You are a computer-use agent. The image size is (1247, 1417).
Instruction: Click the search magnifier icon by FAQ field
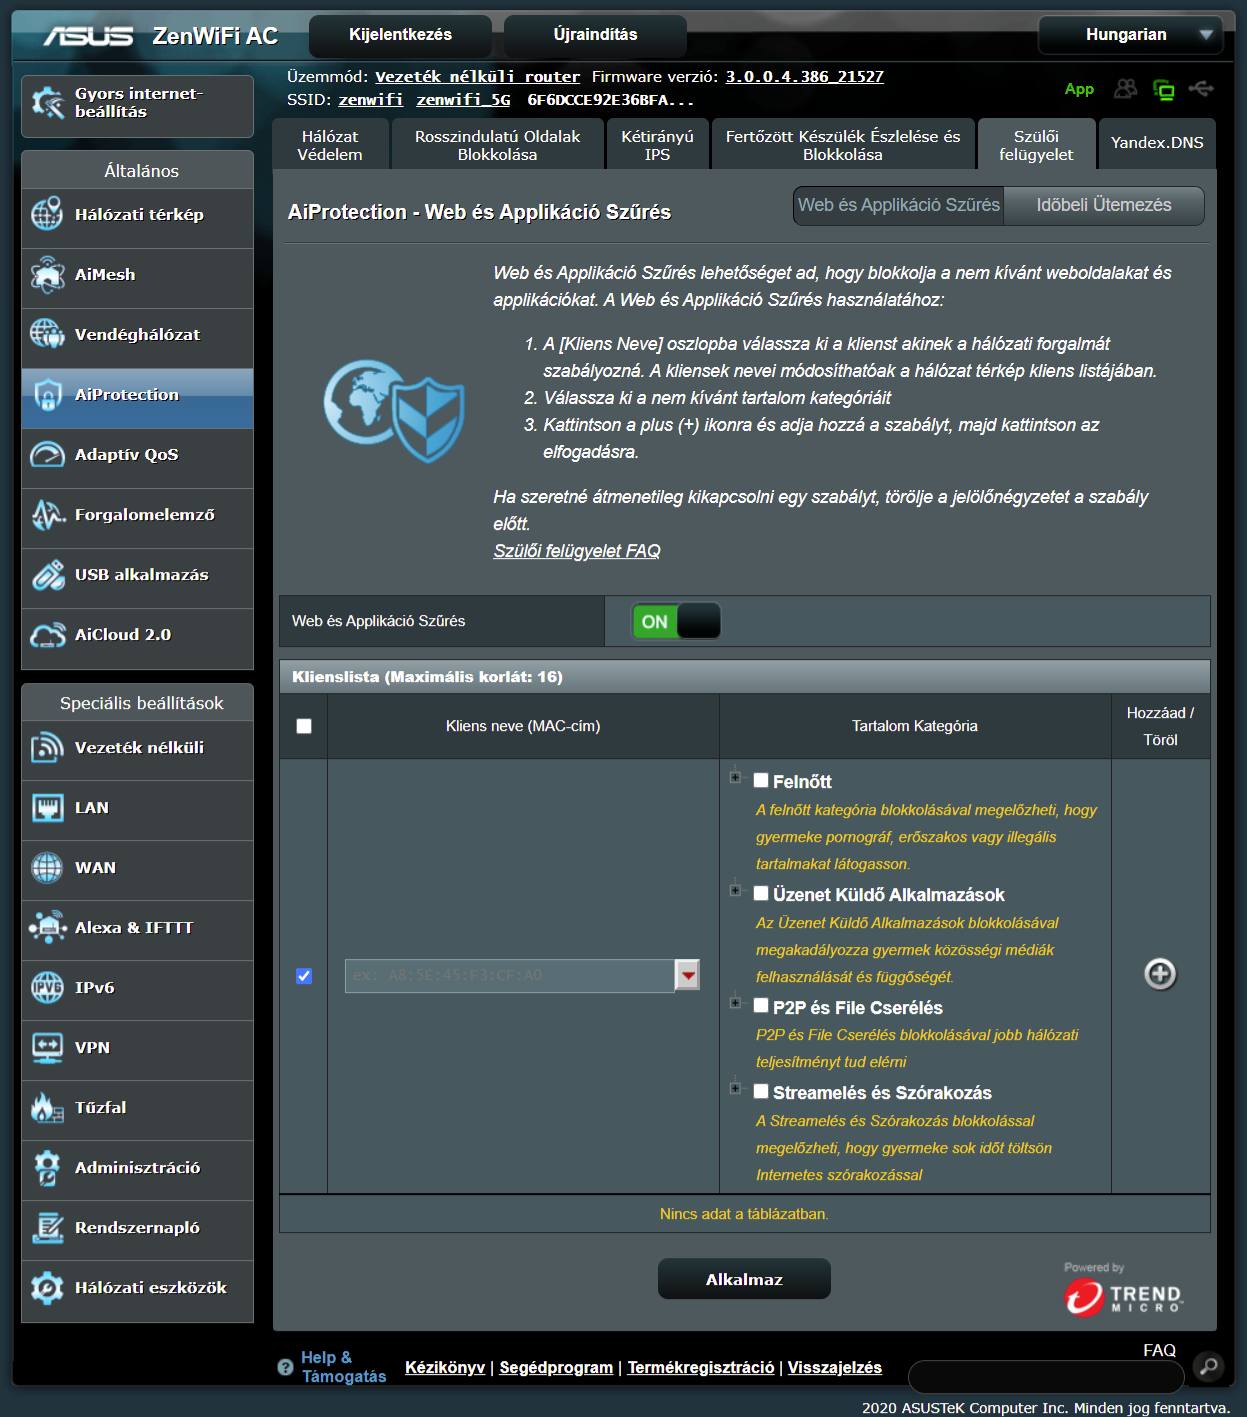(x=1208, y=1367)
